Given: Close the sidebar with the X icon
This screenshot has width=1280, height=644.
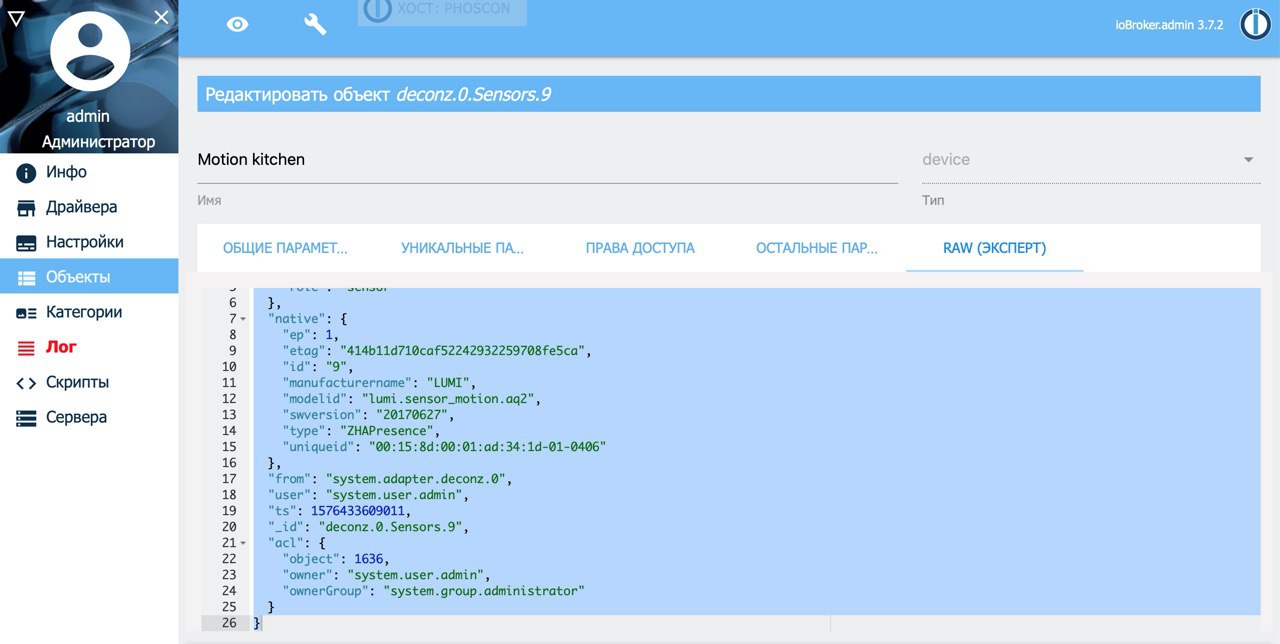Looking at the screenshot, I should [x=162, y=16].
